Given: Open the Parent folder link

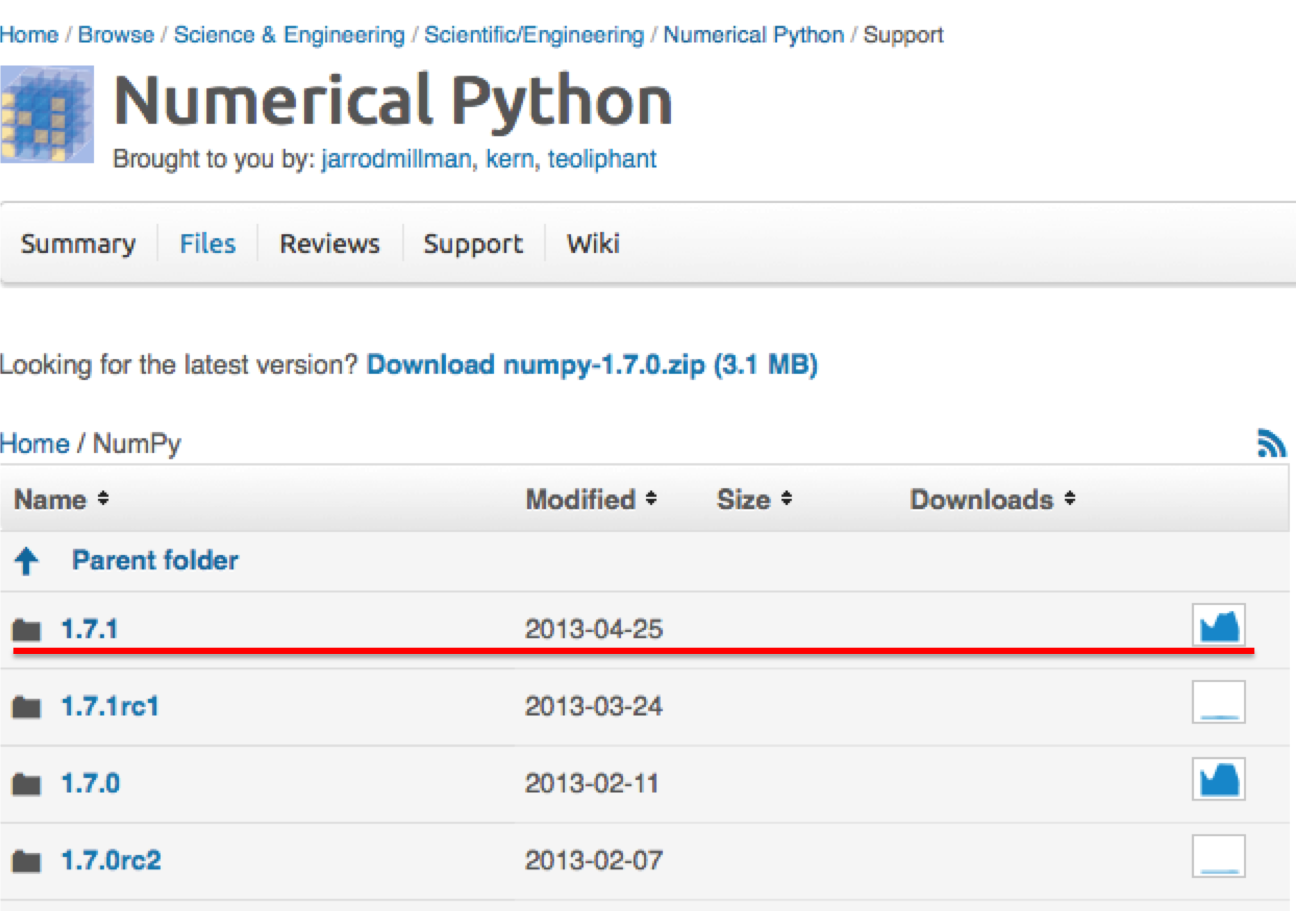Looking at the screenshot, I should 155,560.
